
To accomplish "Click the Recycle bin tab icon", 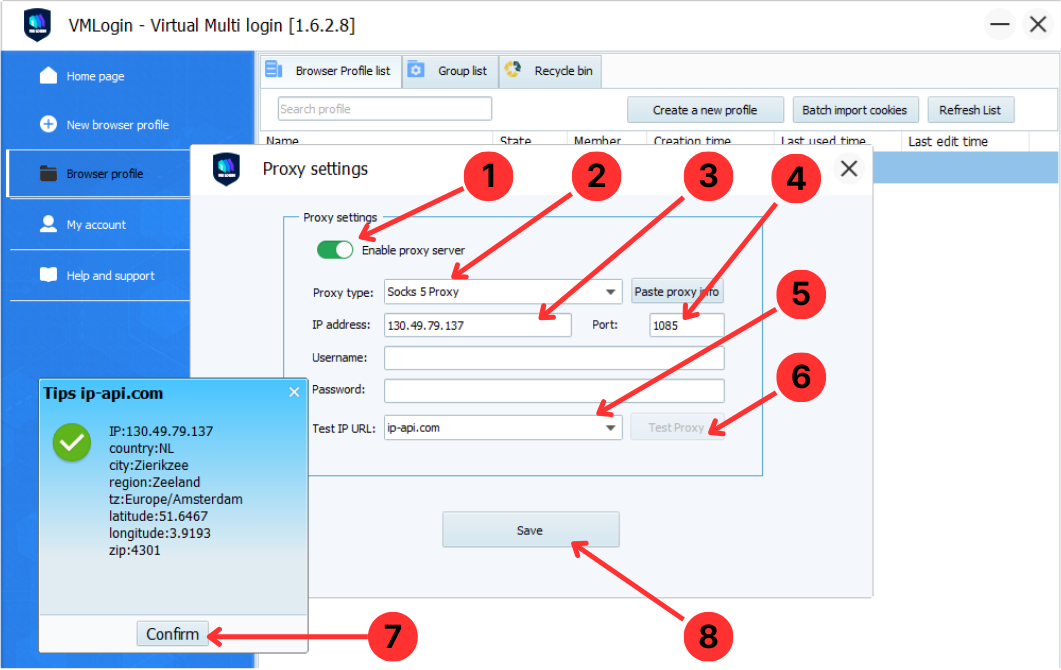I will pos(513,69).
